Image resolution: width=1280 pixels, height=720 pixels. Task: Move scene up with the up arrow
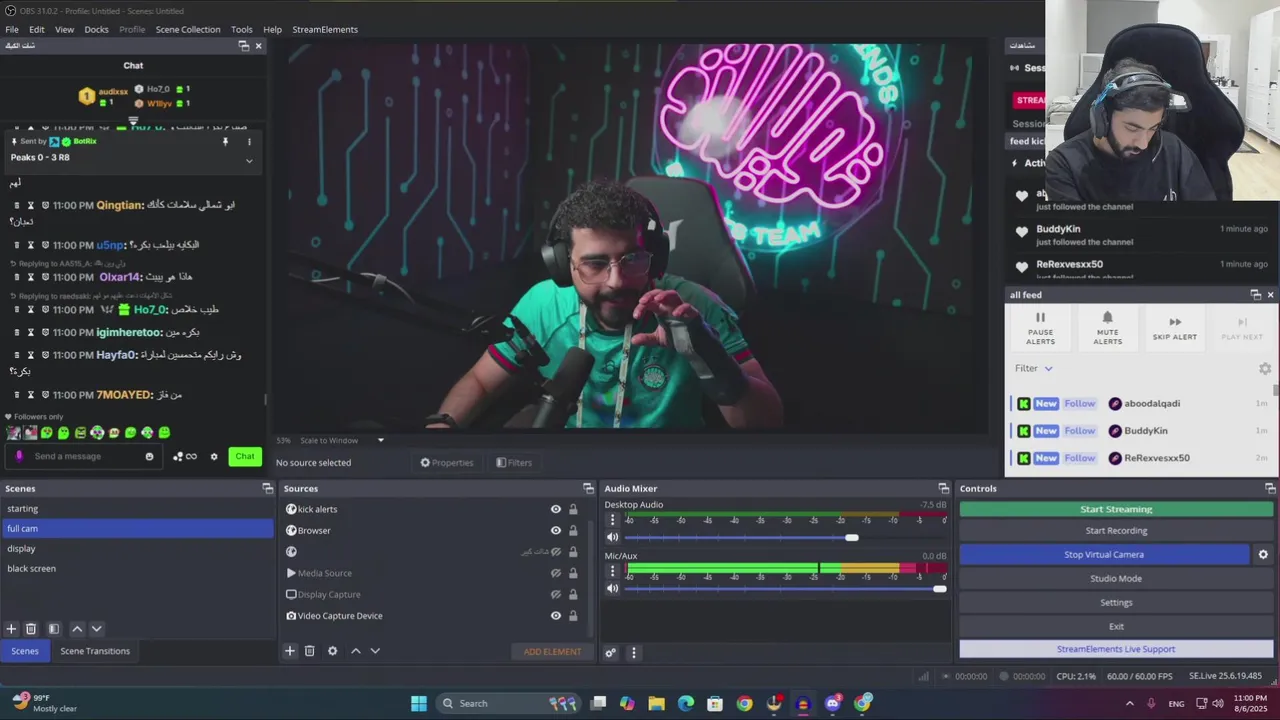77,629
